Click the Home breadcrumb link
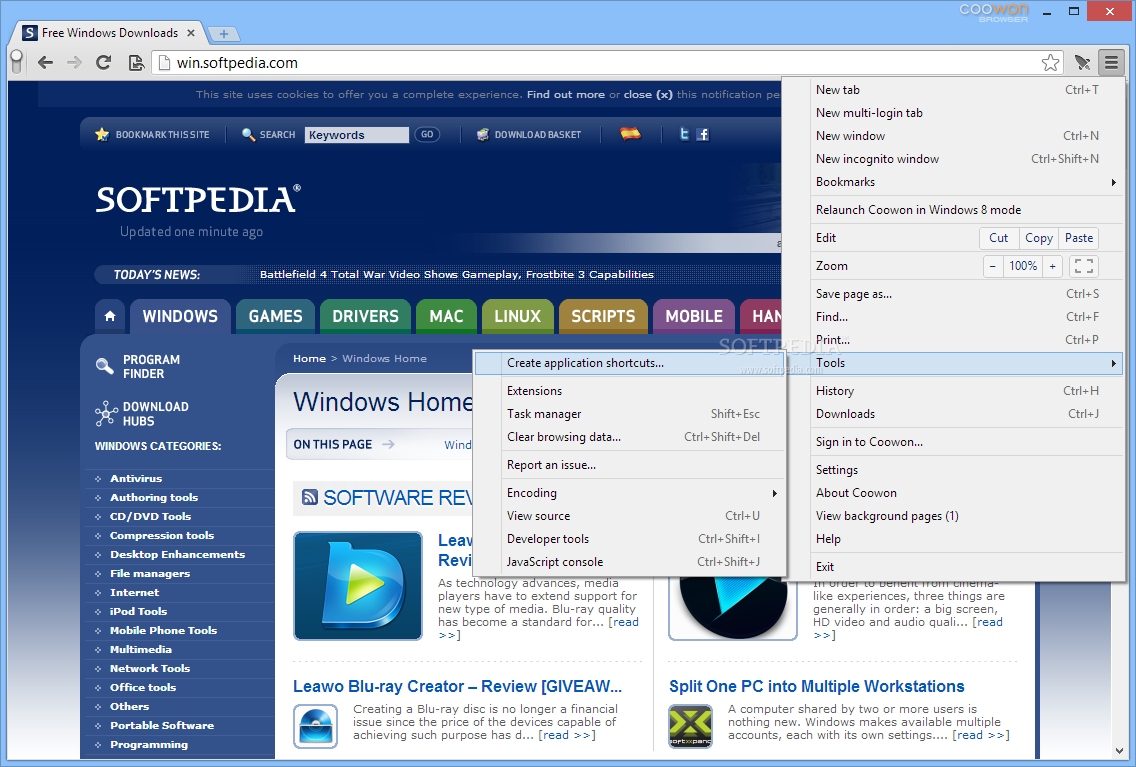 click(x=309, y=359)
